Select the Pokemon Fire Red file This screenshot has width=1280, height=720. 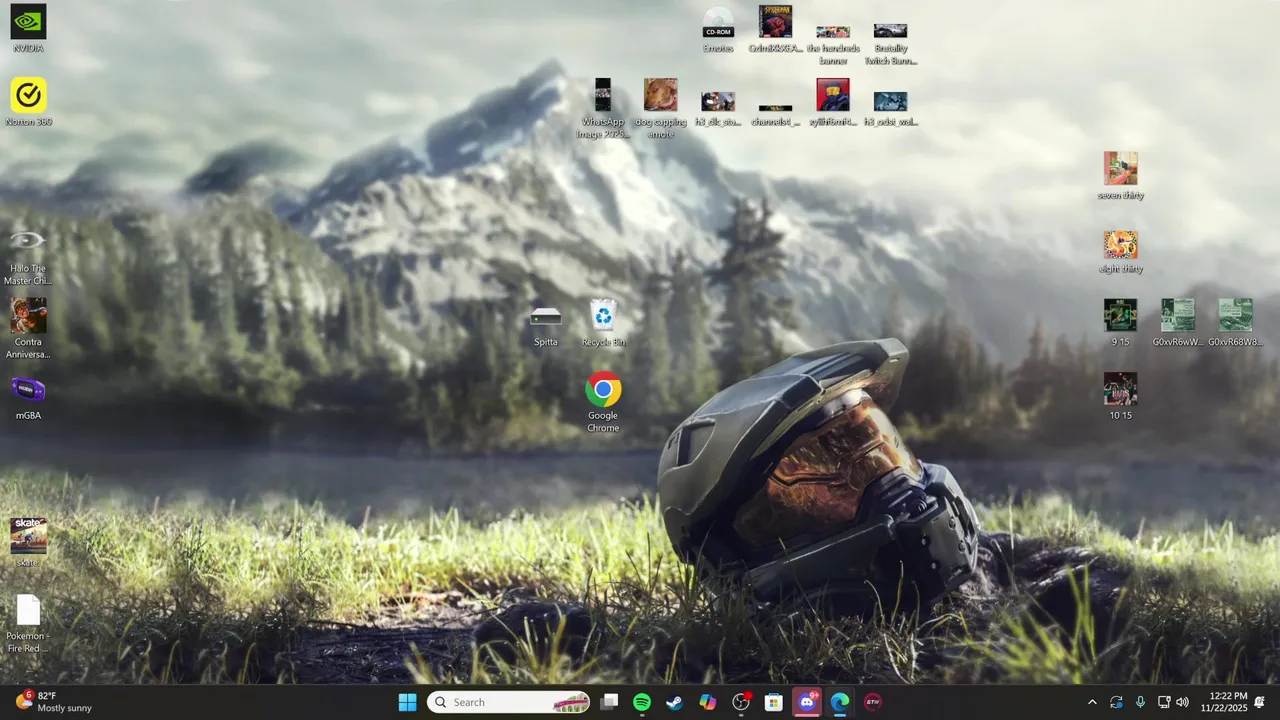[28, 623]
